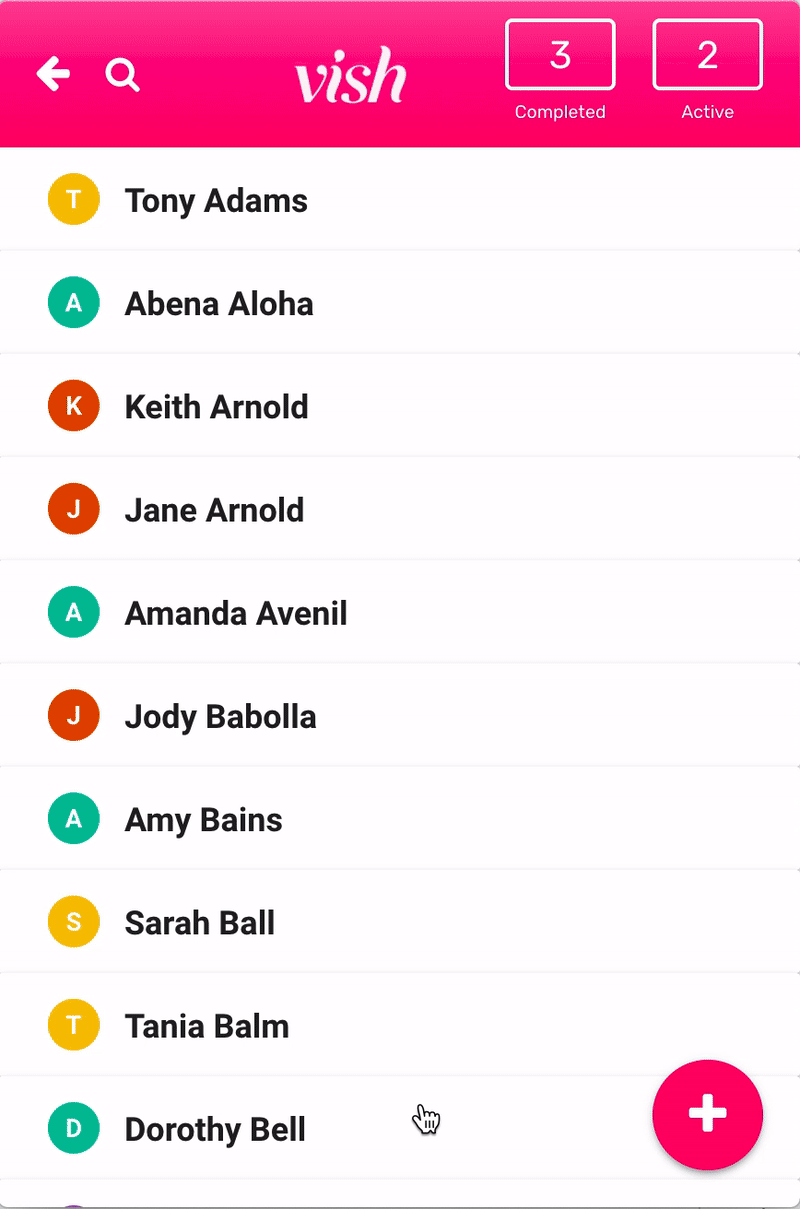Select Tania Balm's list entry
Screen dimensions: 800x1209
click(x=207, y=1026)
